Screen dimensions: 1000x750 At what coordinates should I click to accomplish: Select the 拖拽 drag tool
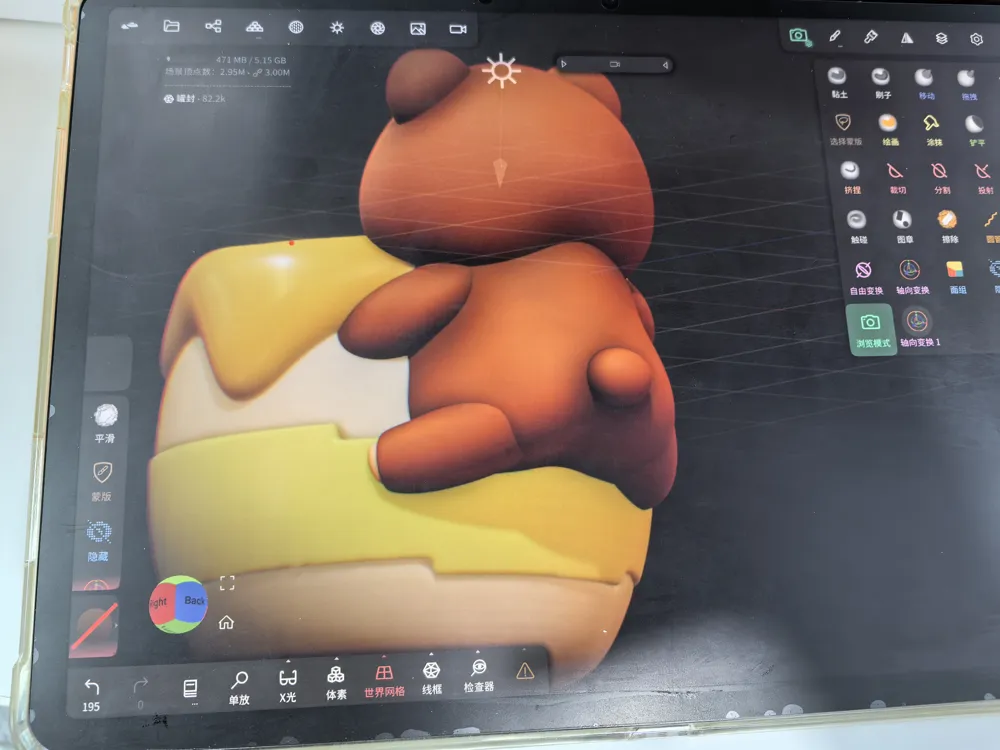(967, 85)
